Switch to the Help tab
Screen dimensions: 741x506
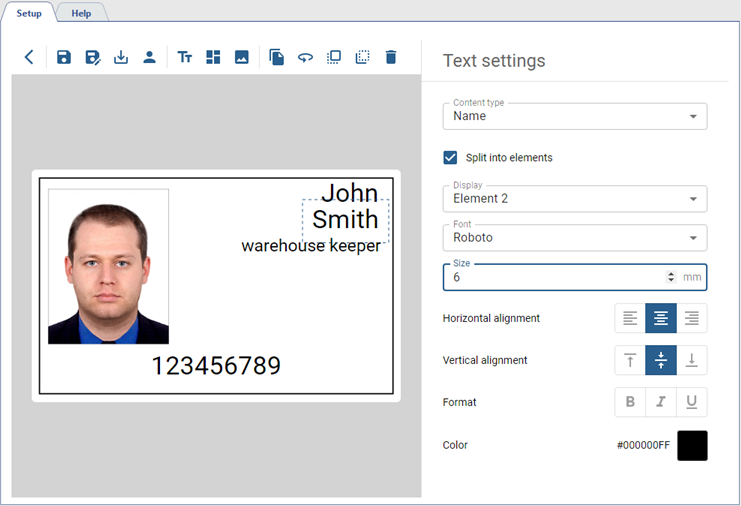tap(81, 13)
